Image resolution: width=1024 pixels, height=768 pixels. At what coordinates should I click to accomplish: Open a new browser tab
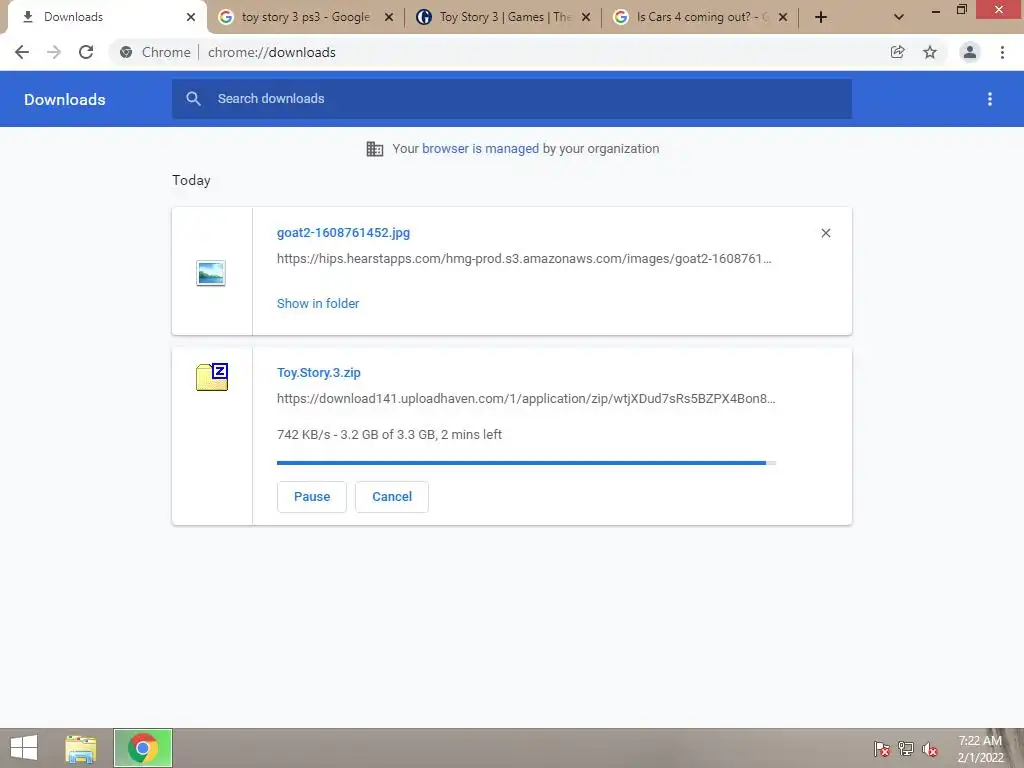click(821, 17)
